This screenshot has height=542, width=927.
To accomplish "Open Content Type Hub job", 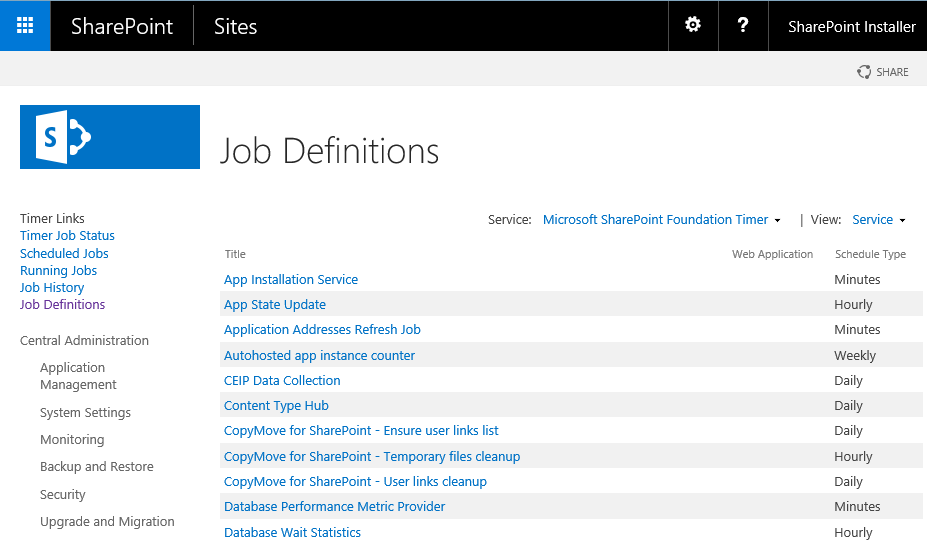I will tap(276, 406).
